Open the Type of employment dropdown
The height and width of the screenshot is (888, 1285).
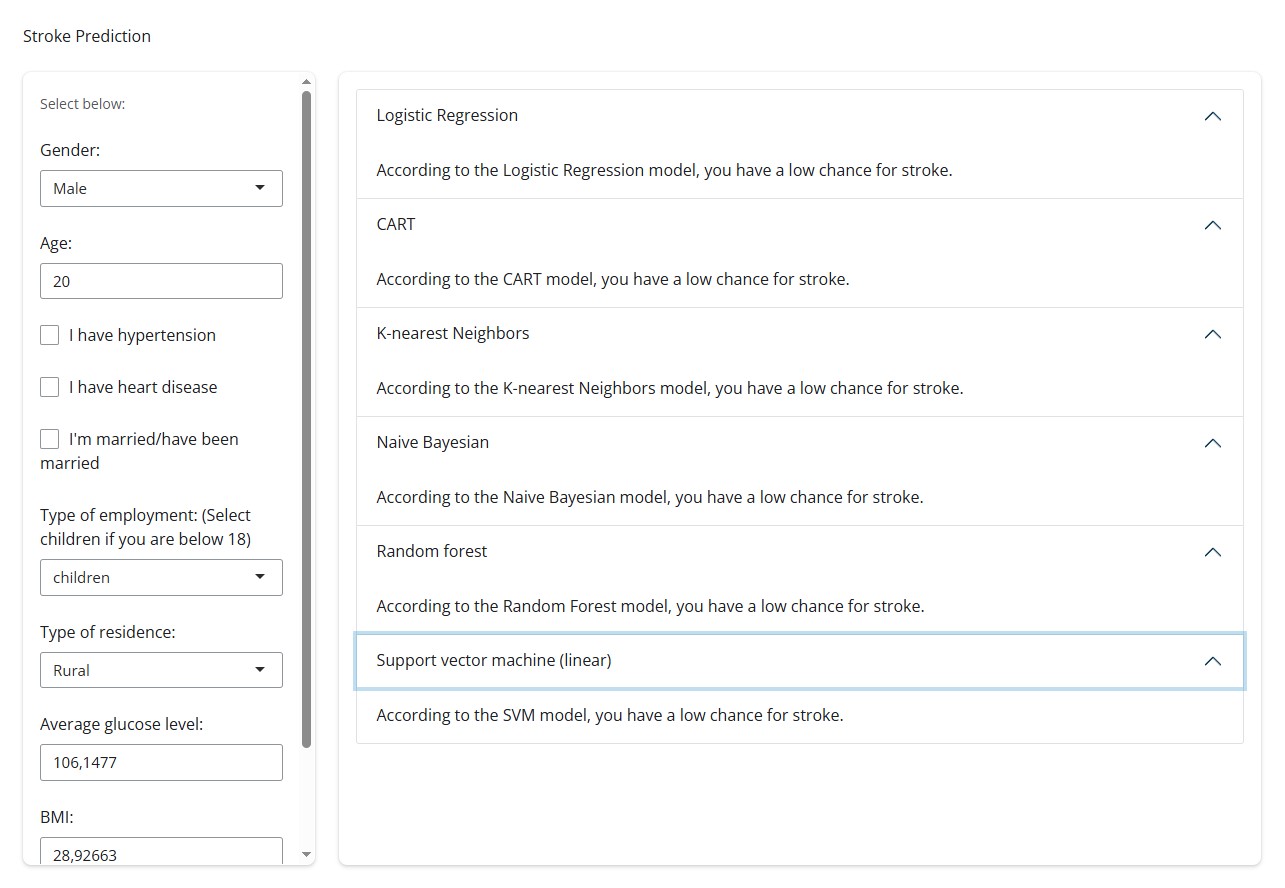tap(161, 577)
